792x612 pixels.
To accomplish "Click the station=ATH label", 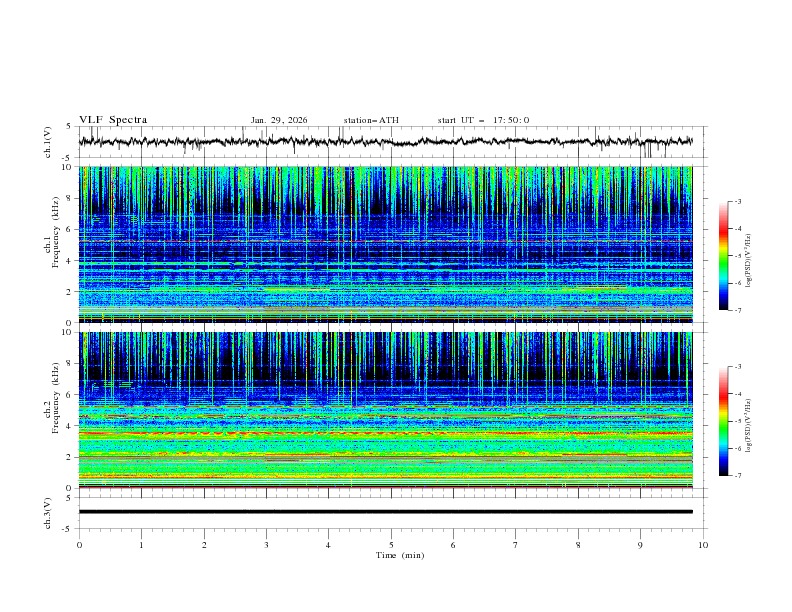I will point(371,120).
